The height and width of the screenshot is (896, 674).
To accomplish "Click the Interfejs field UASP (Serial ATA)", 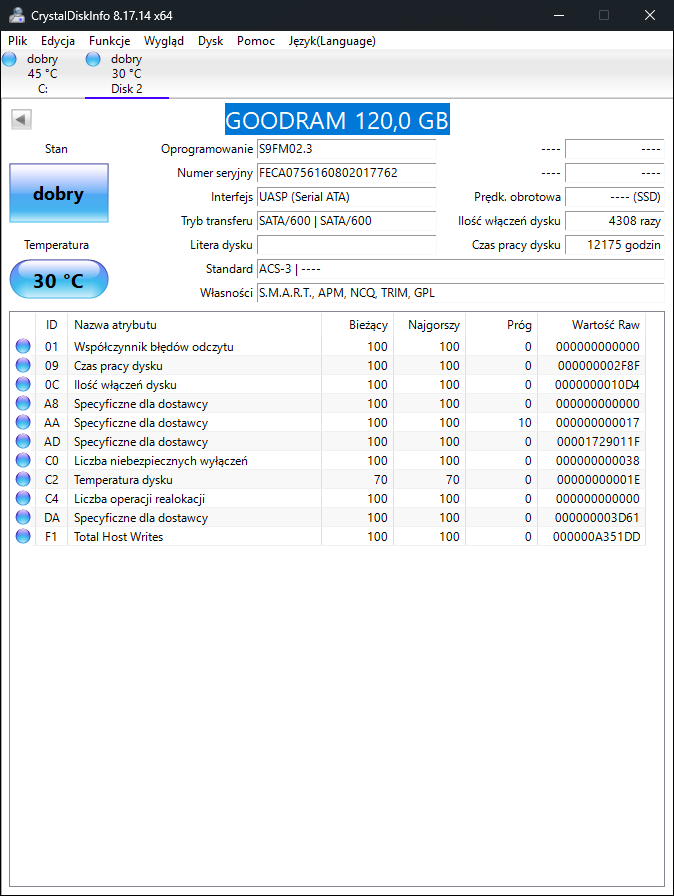I will click(x=347, y=197).
